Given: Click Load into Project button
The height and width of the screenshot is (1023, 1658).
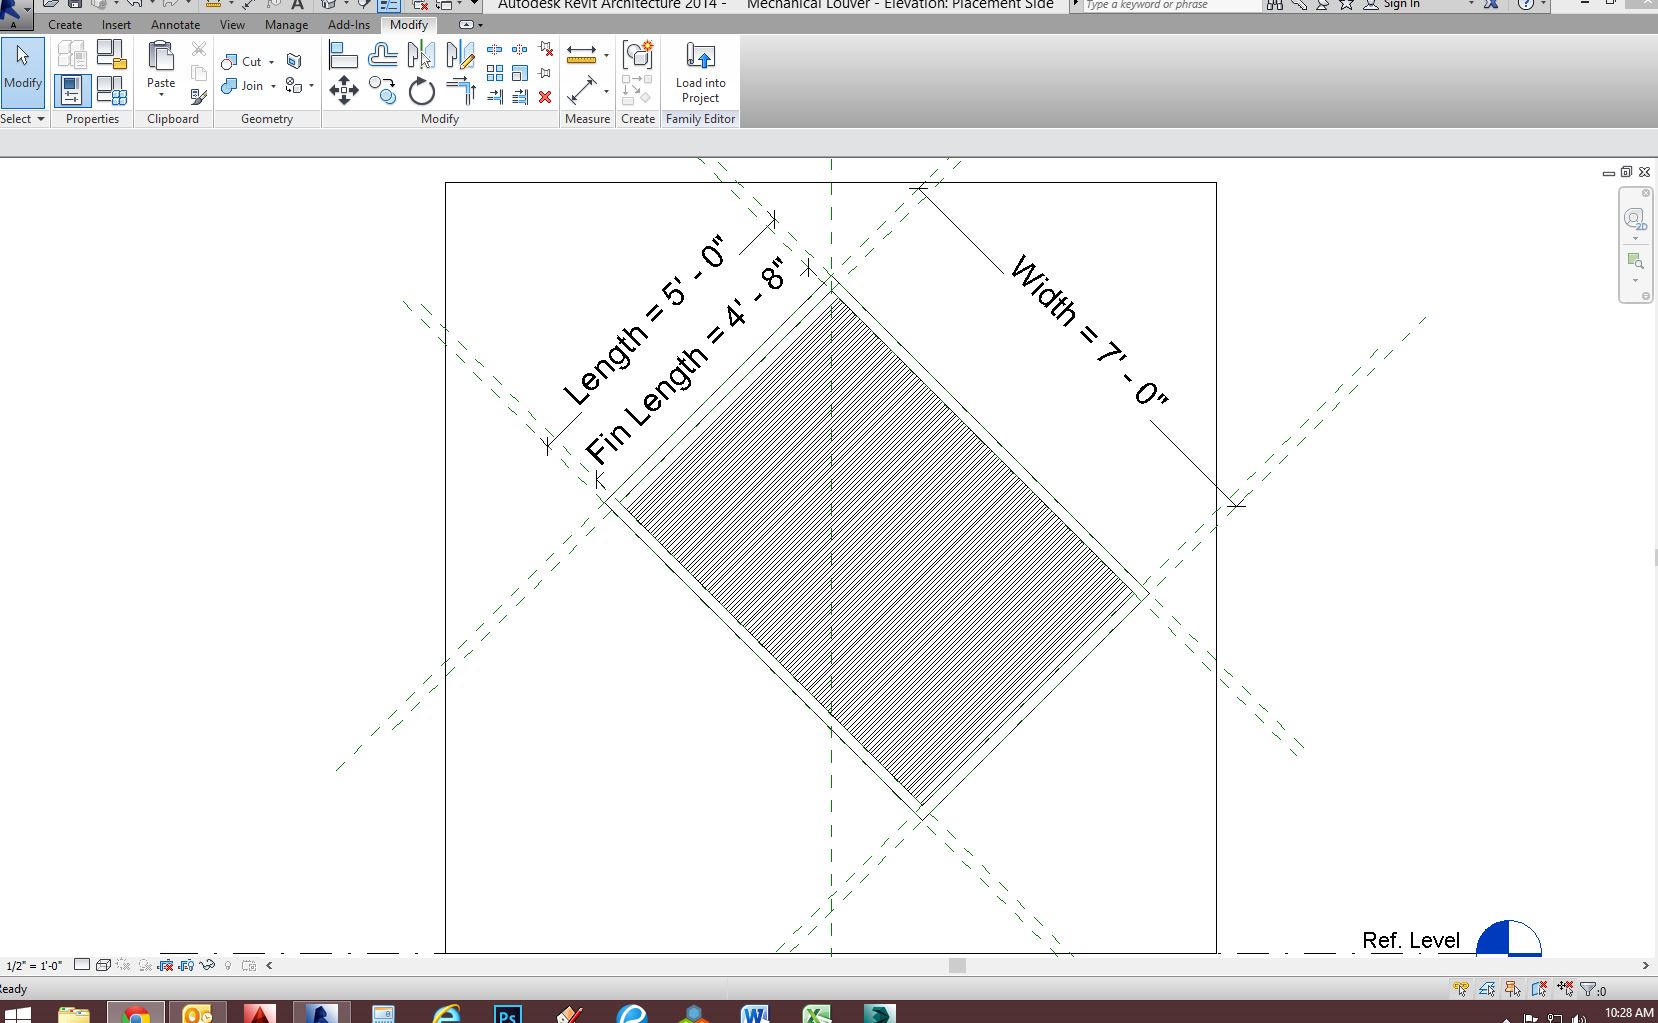Looking at the screenshot, I should [701, 72].
